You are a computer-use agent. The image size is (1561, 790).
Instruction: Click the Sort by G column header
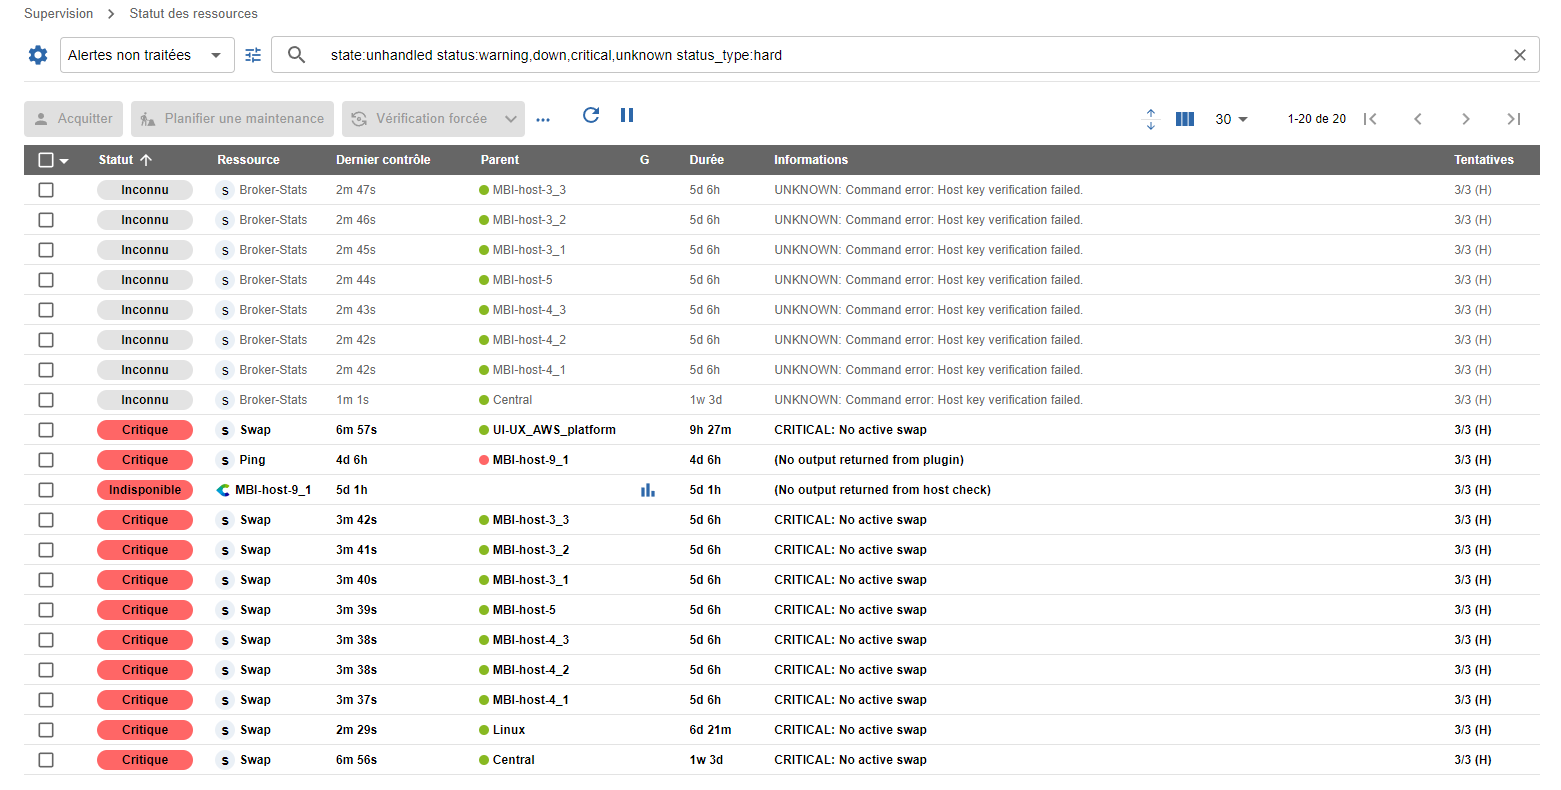pos(644,160)
